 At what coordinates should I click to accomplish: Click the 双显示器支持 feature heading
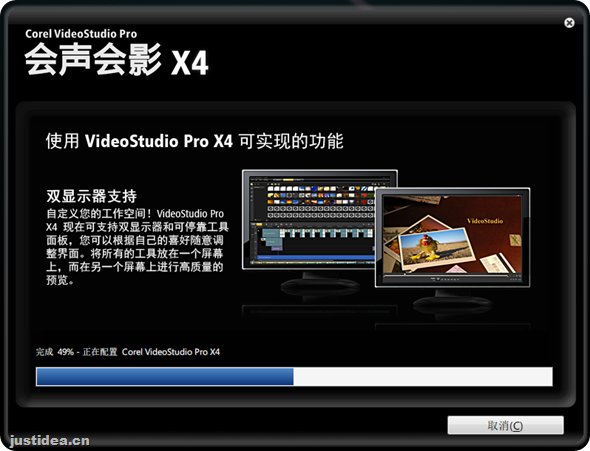[91, 196]
